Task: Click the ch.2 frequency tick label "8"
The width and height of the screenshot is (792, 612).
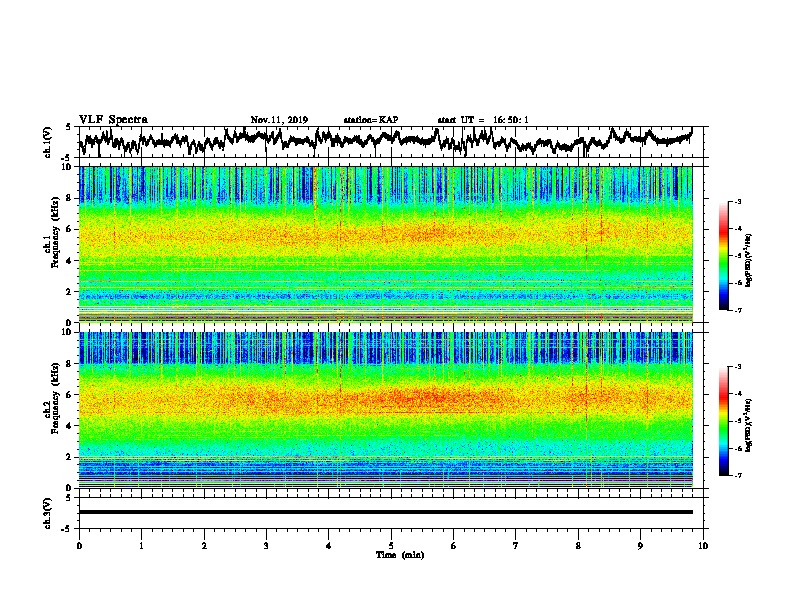Action: (69, 364)
